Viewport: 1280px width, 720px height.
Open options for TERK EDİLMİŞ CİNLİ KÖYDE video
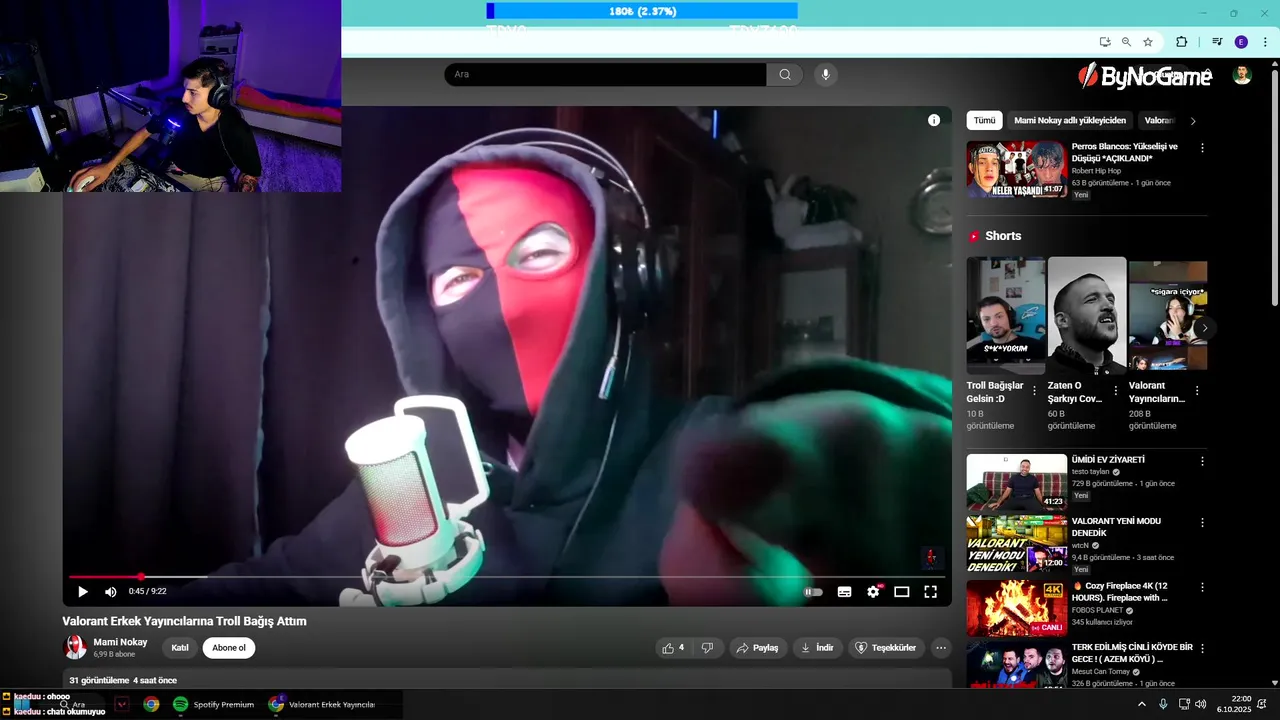(x=1202, y=649)
